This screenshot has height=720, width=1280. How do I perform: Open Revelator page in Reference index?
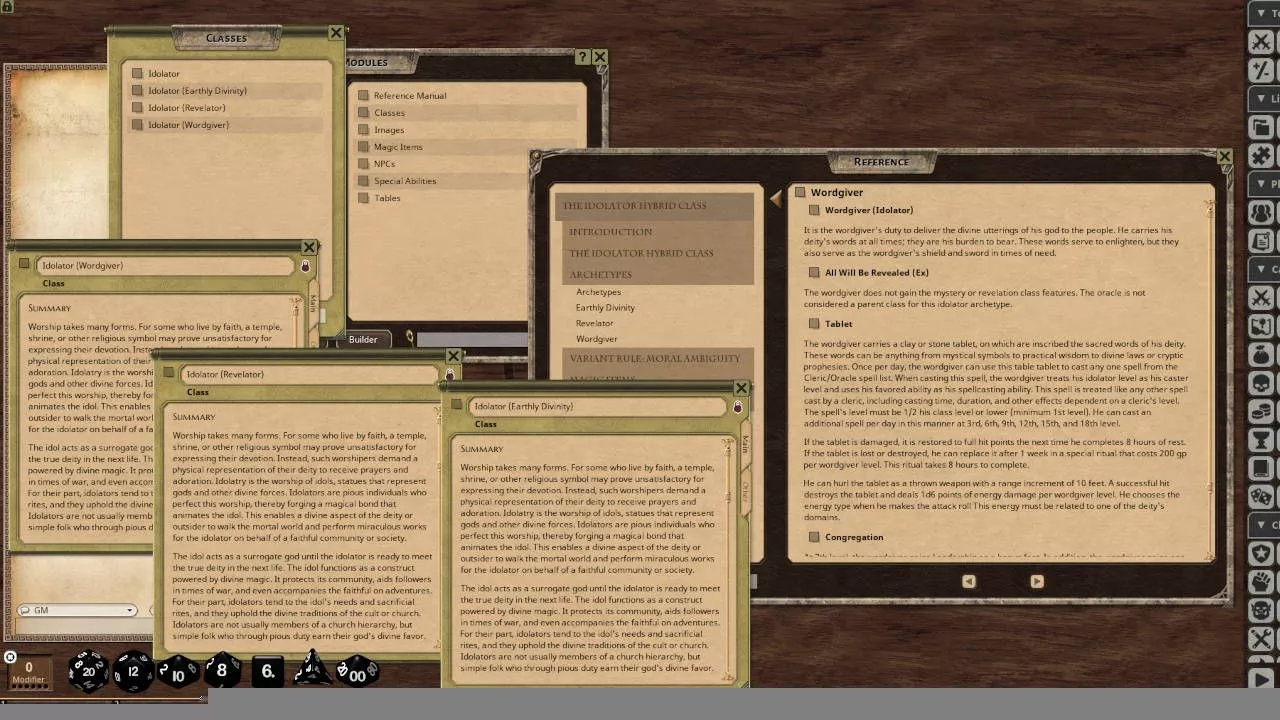595,323
